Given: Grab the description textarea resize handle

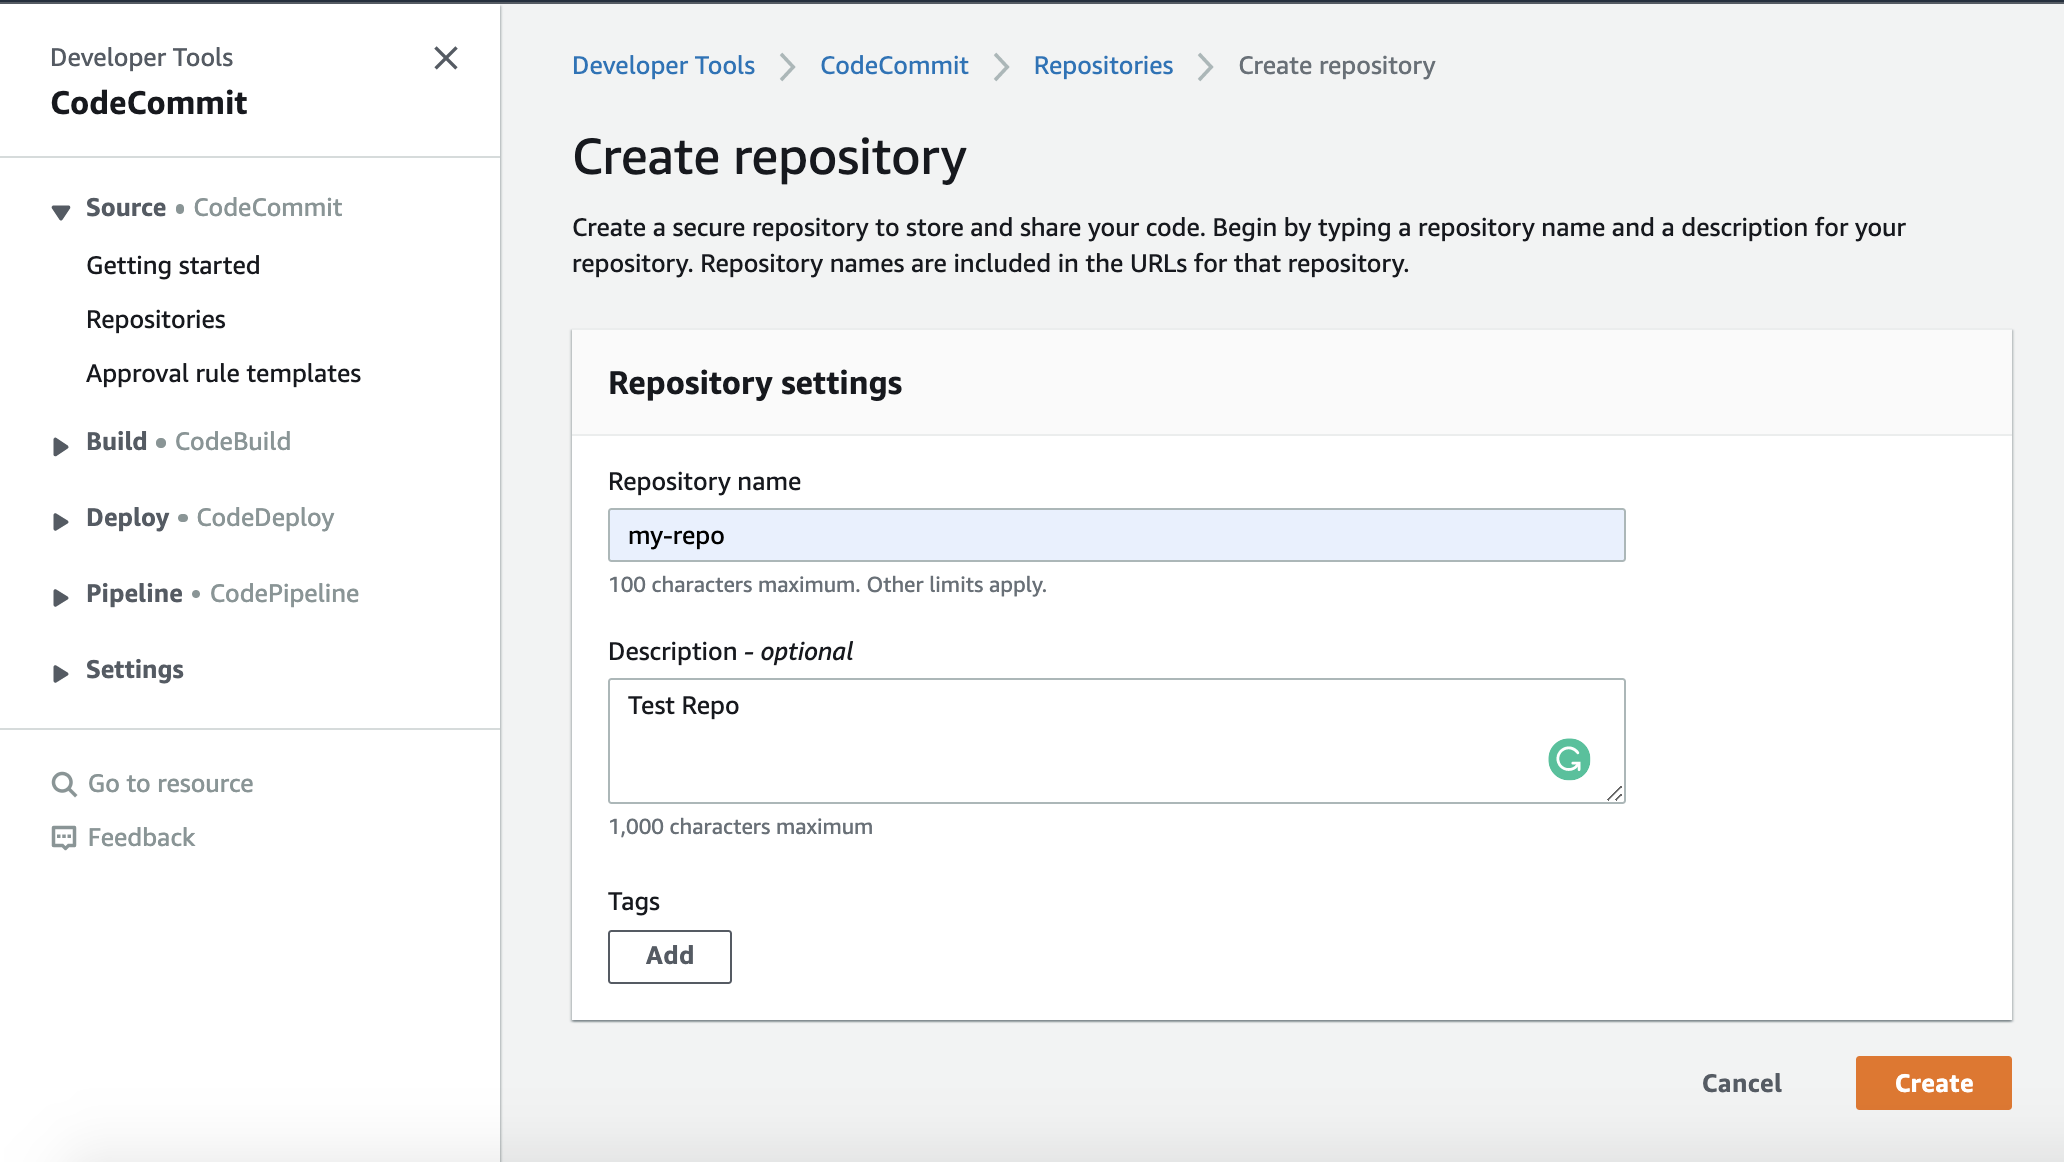Looking at the screenshot, I should [1614, 793].
